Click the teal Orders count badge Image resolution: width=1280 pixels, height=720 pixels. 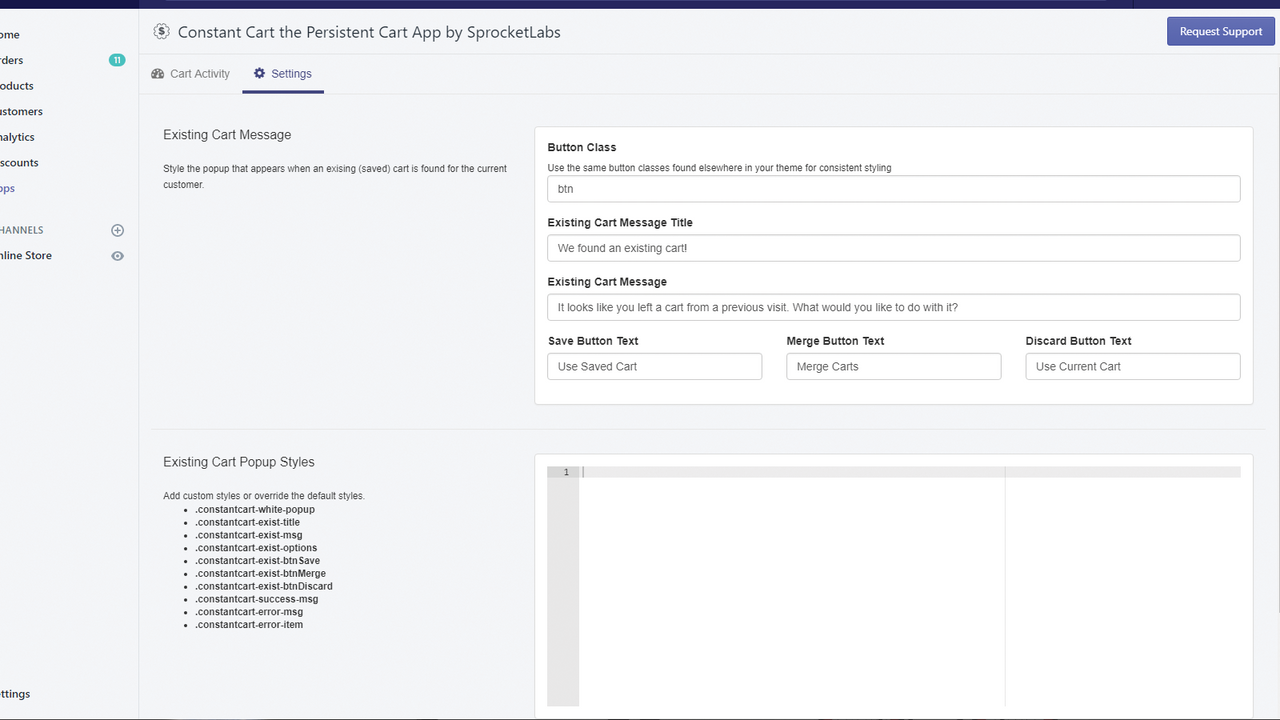coord(117,60)
